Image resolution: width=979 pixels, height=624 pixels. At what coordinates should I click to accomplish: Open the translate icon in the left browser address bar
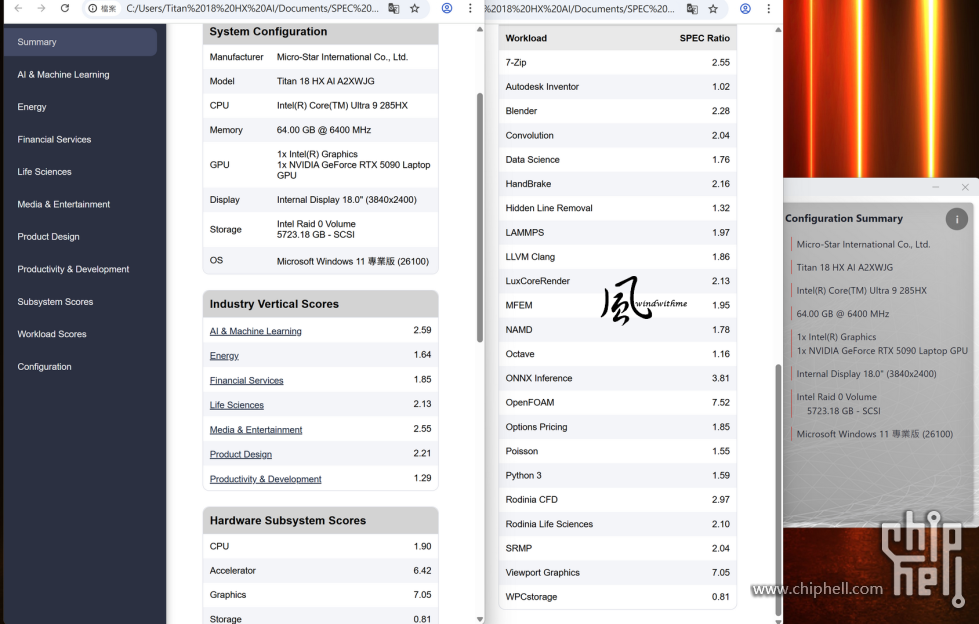click(x=393, y=9)
